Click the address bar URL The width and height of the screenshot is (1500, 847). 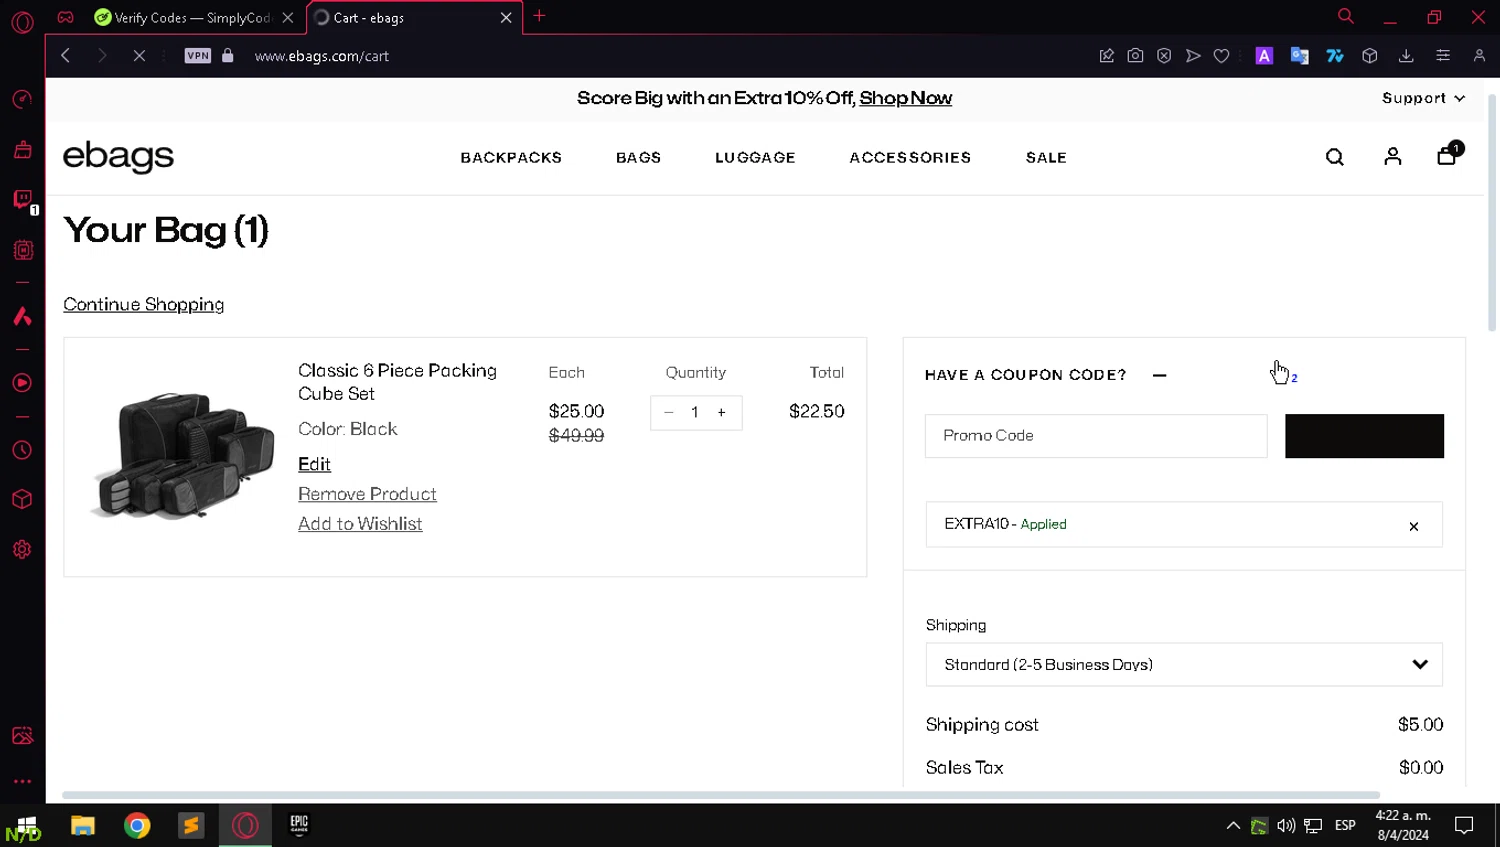(322, 56)
